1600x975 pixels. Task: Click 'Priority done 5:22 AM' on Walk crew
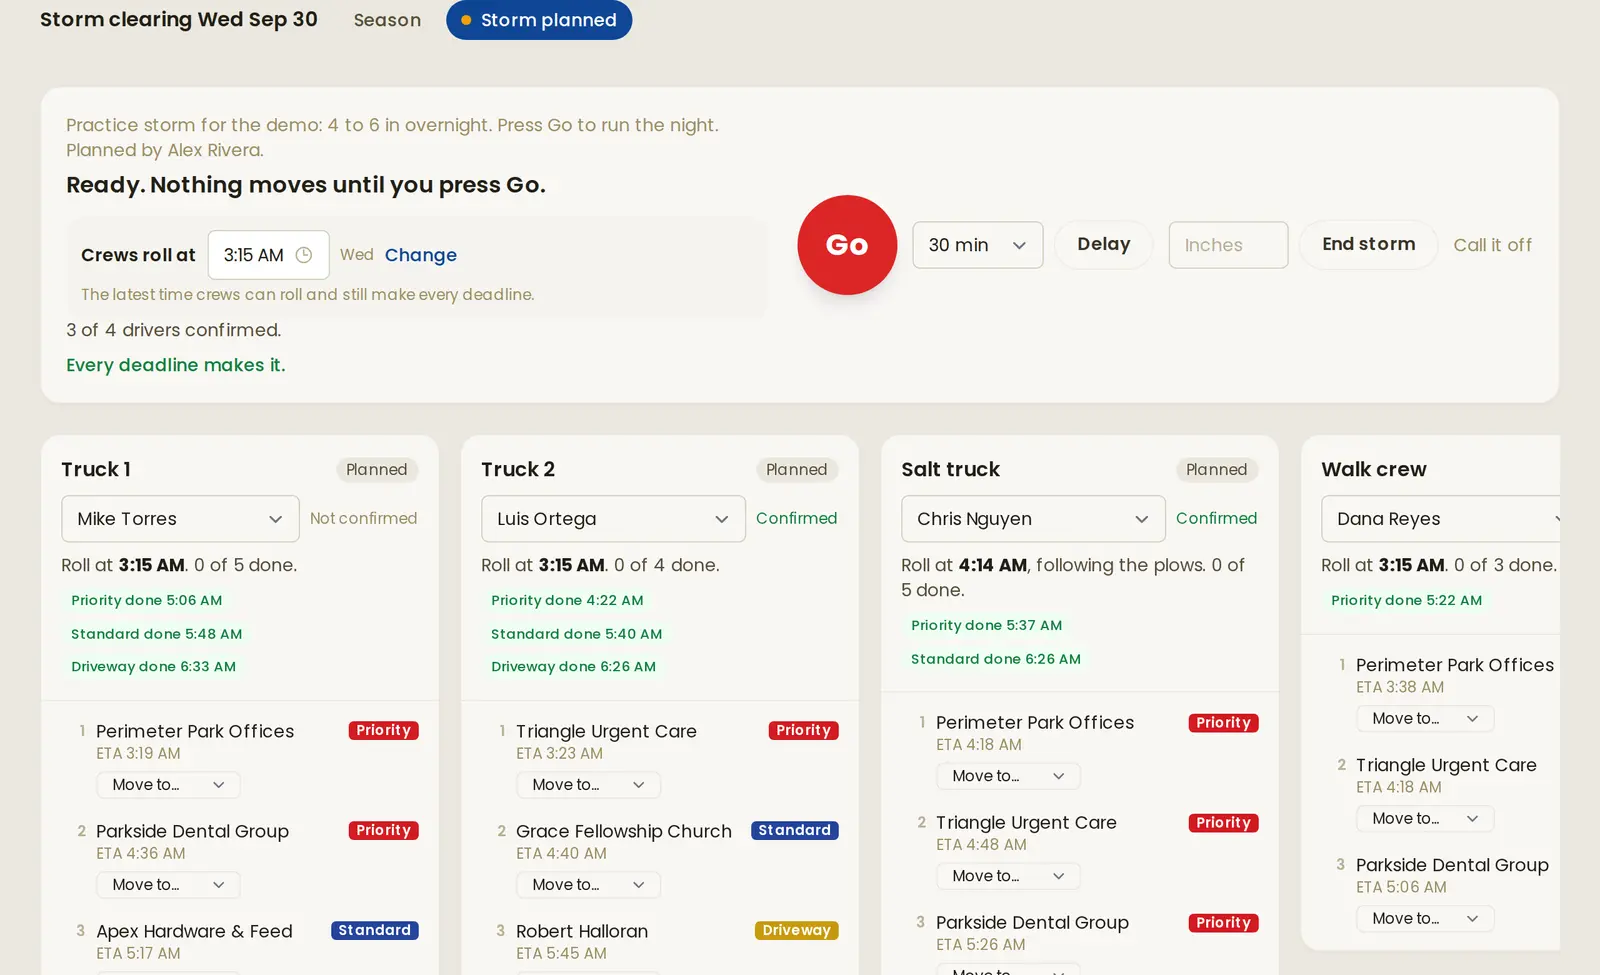point(1406,601)
